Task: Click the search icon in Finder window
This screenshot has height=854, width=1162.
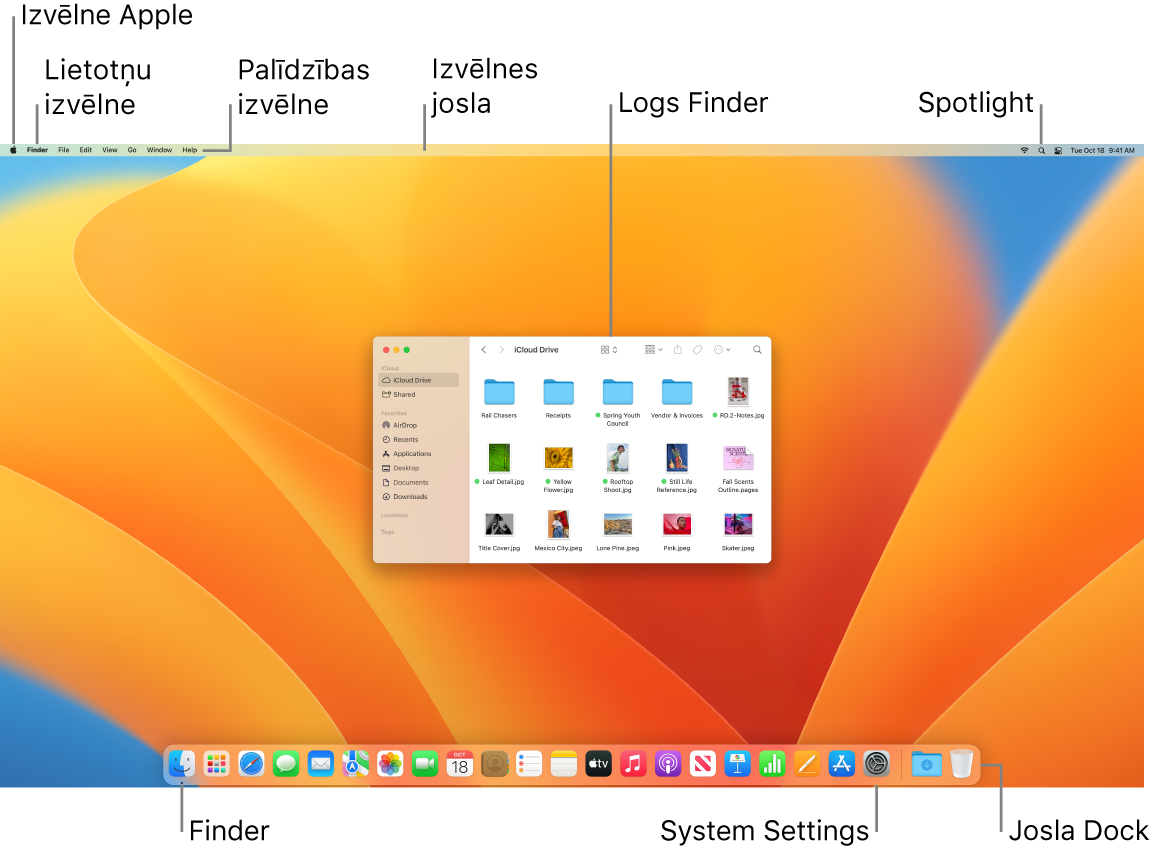Action: 757,350
